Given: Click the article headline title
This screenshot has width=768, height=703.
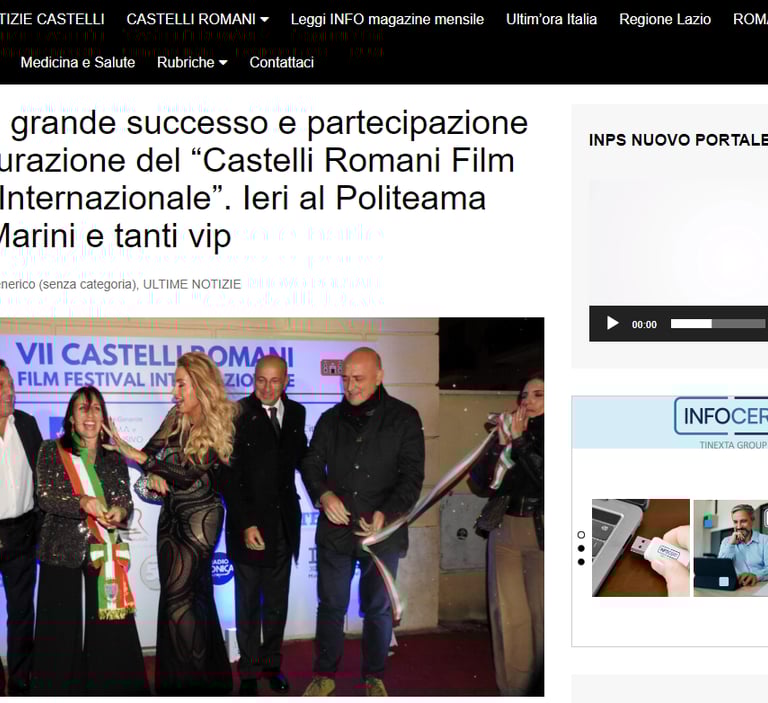Looking at the screenshot, I should pos(264,179).
